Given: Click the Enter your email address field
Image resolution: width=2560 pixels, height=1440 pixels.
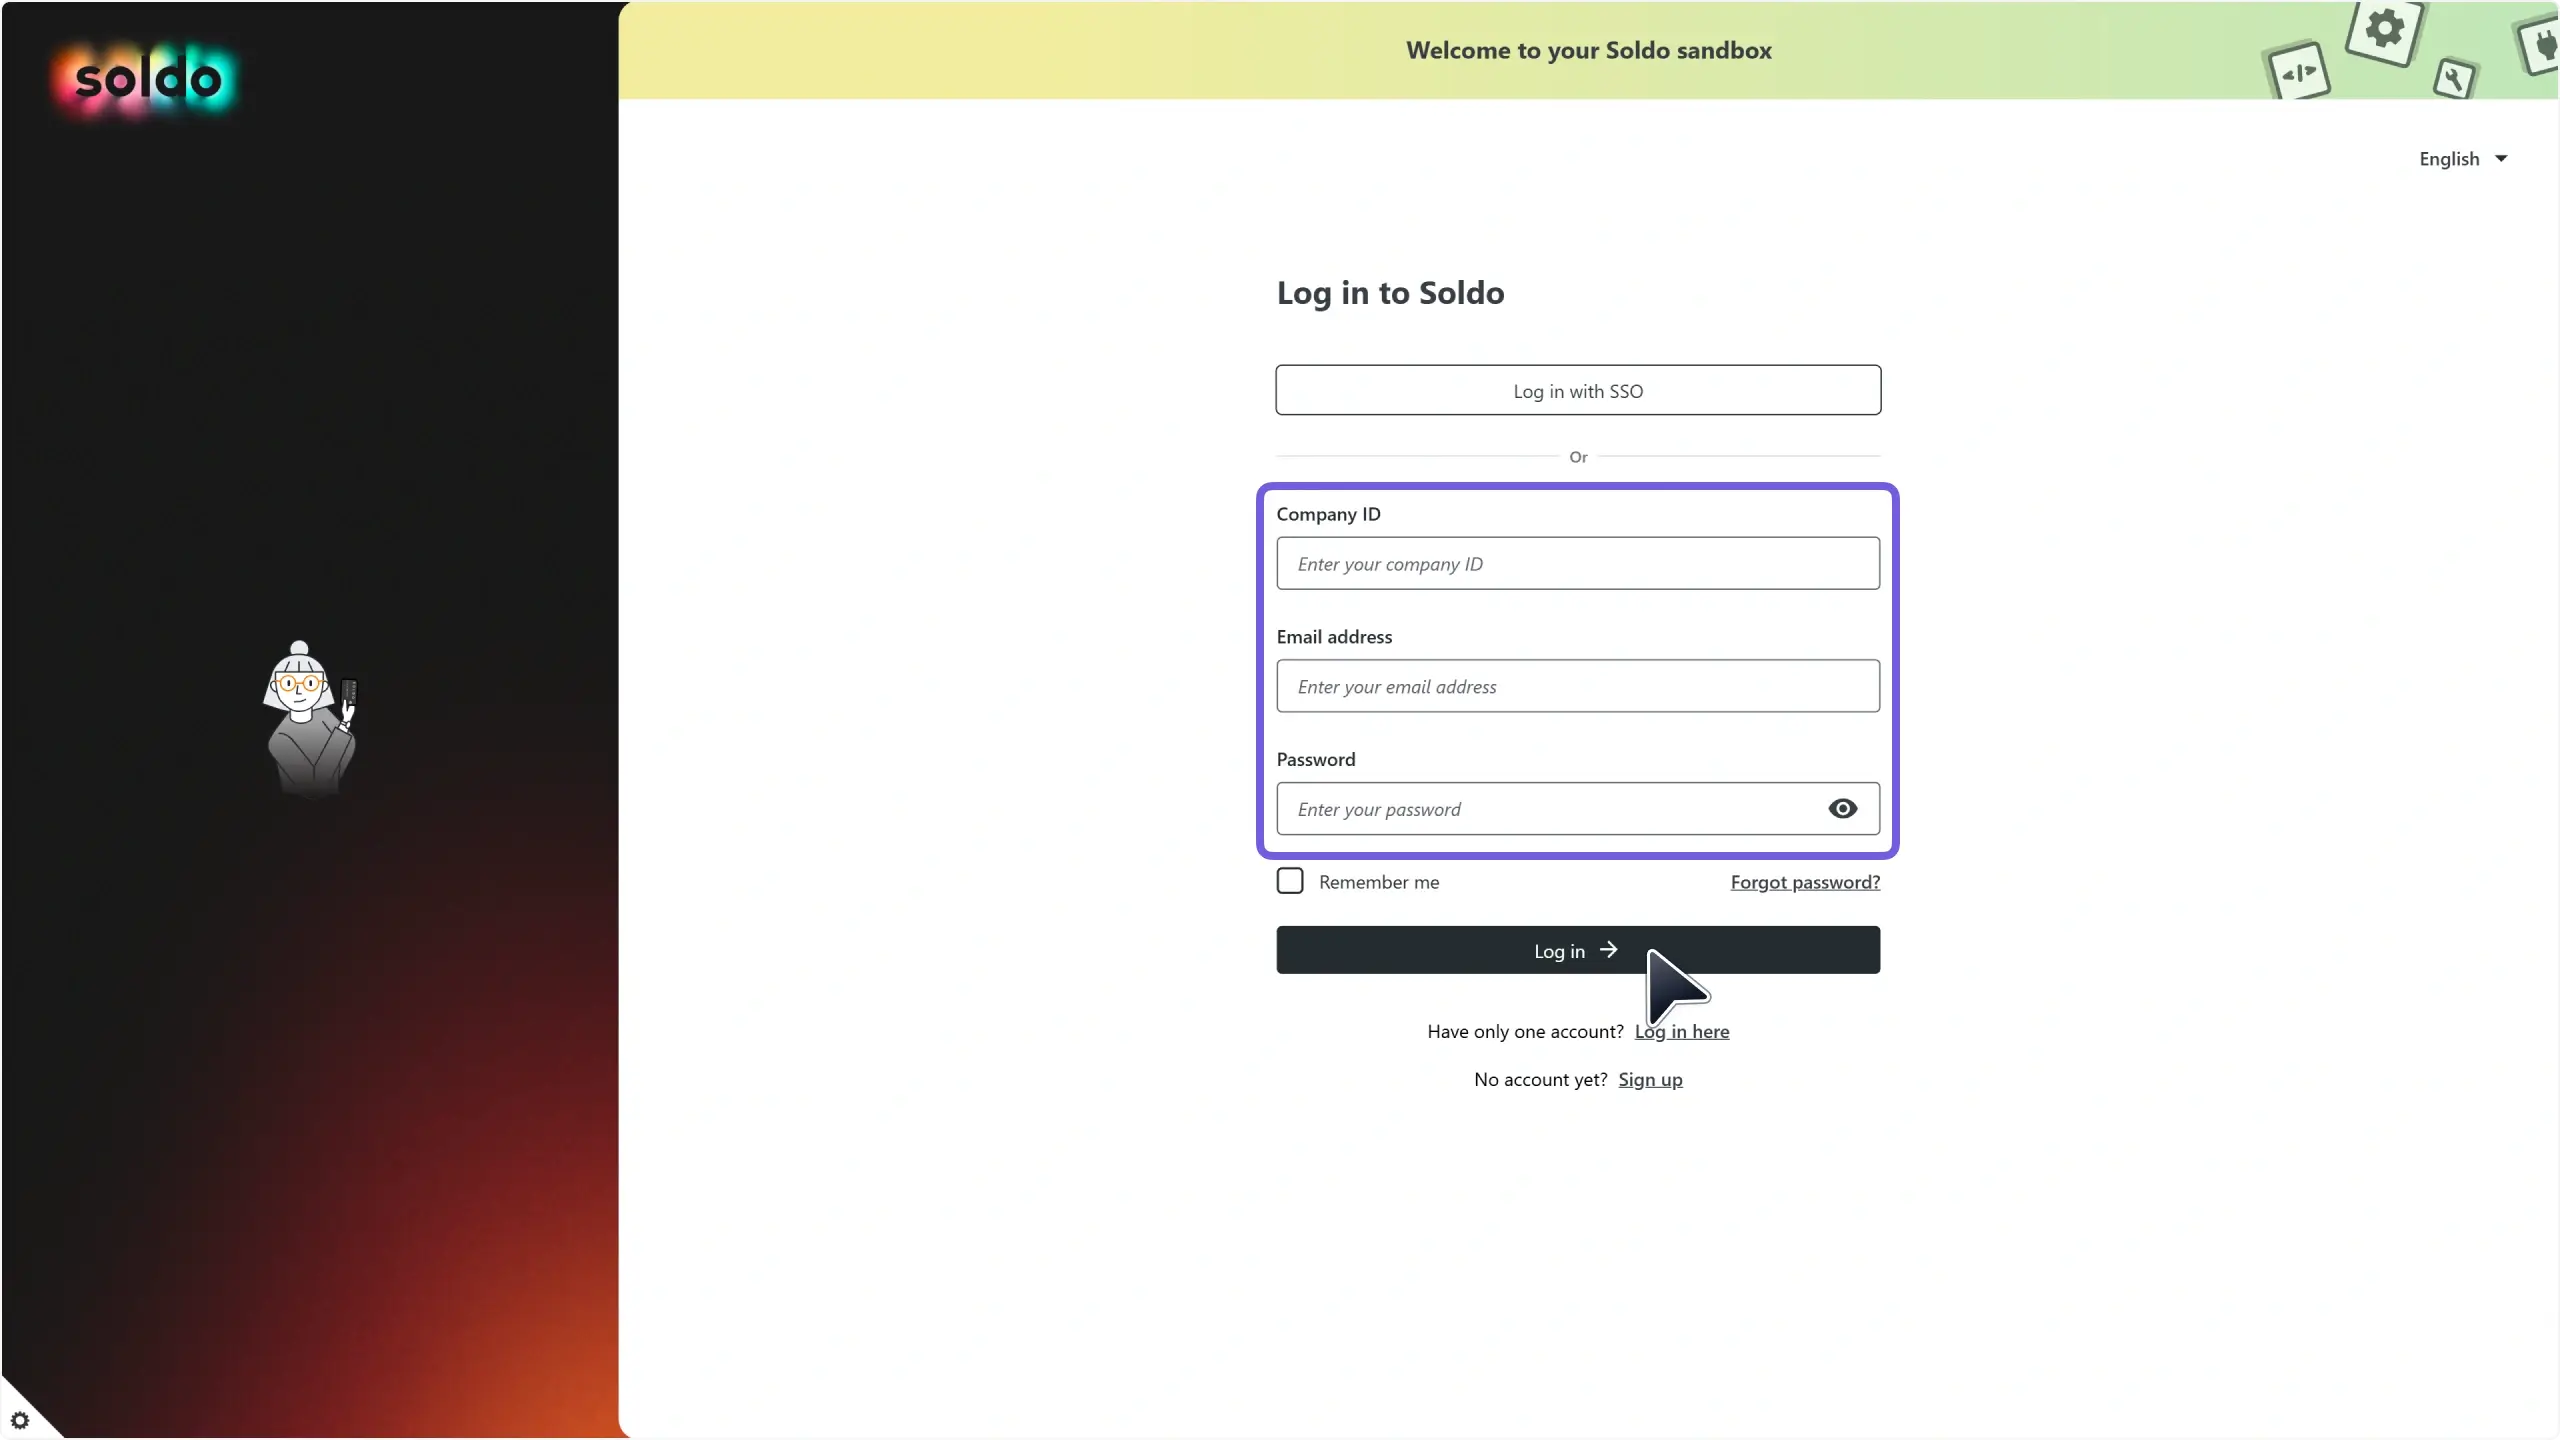Looking at the screenshot, I should pos(1576,686).
